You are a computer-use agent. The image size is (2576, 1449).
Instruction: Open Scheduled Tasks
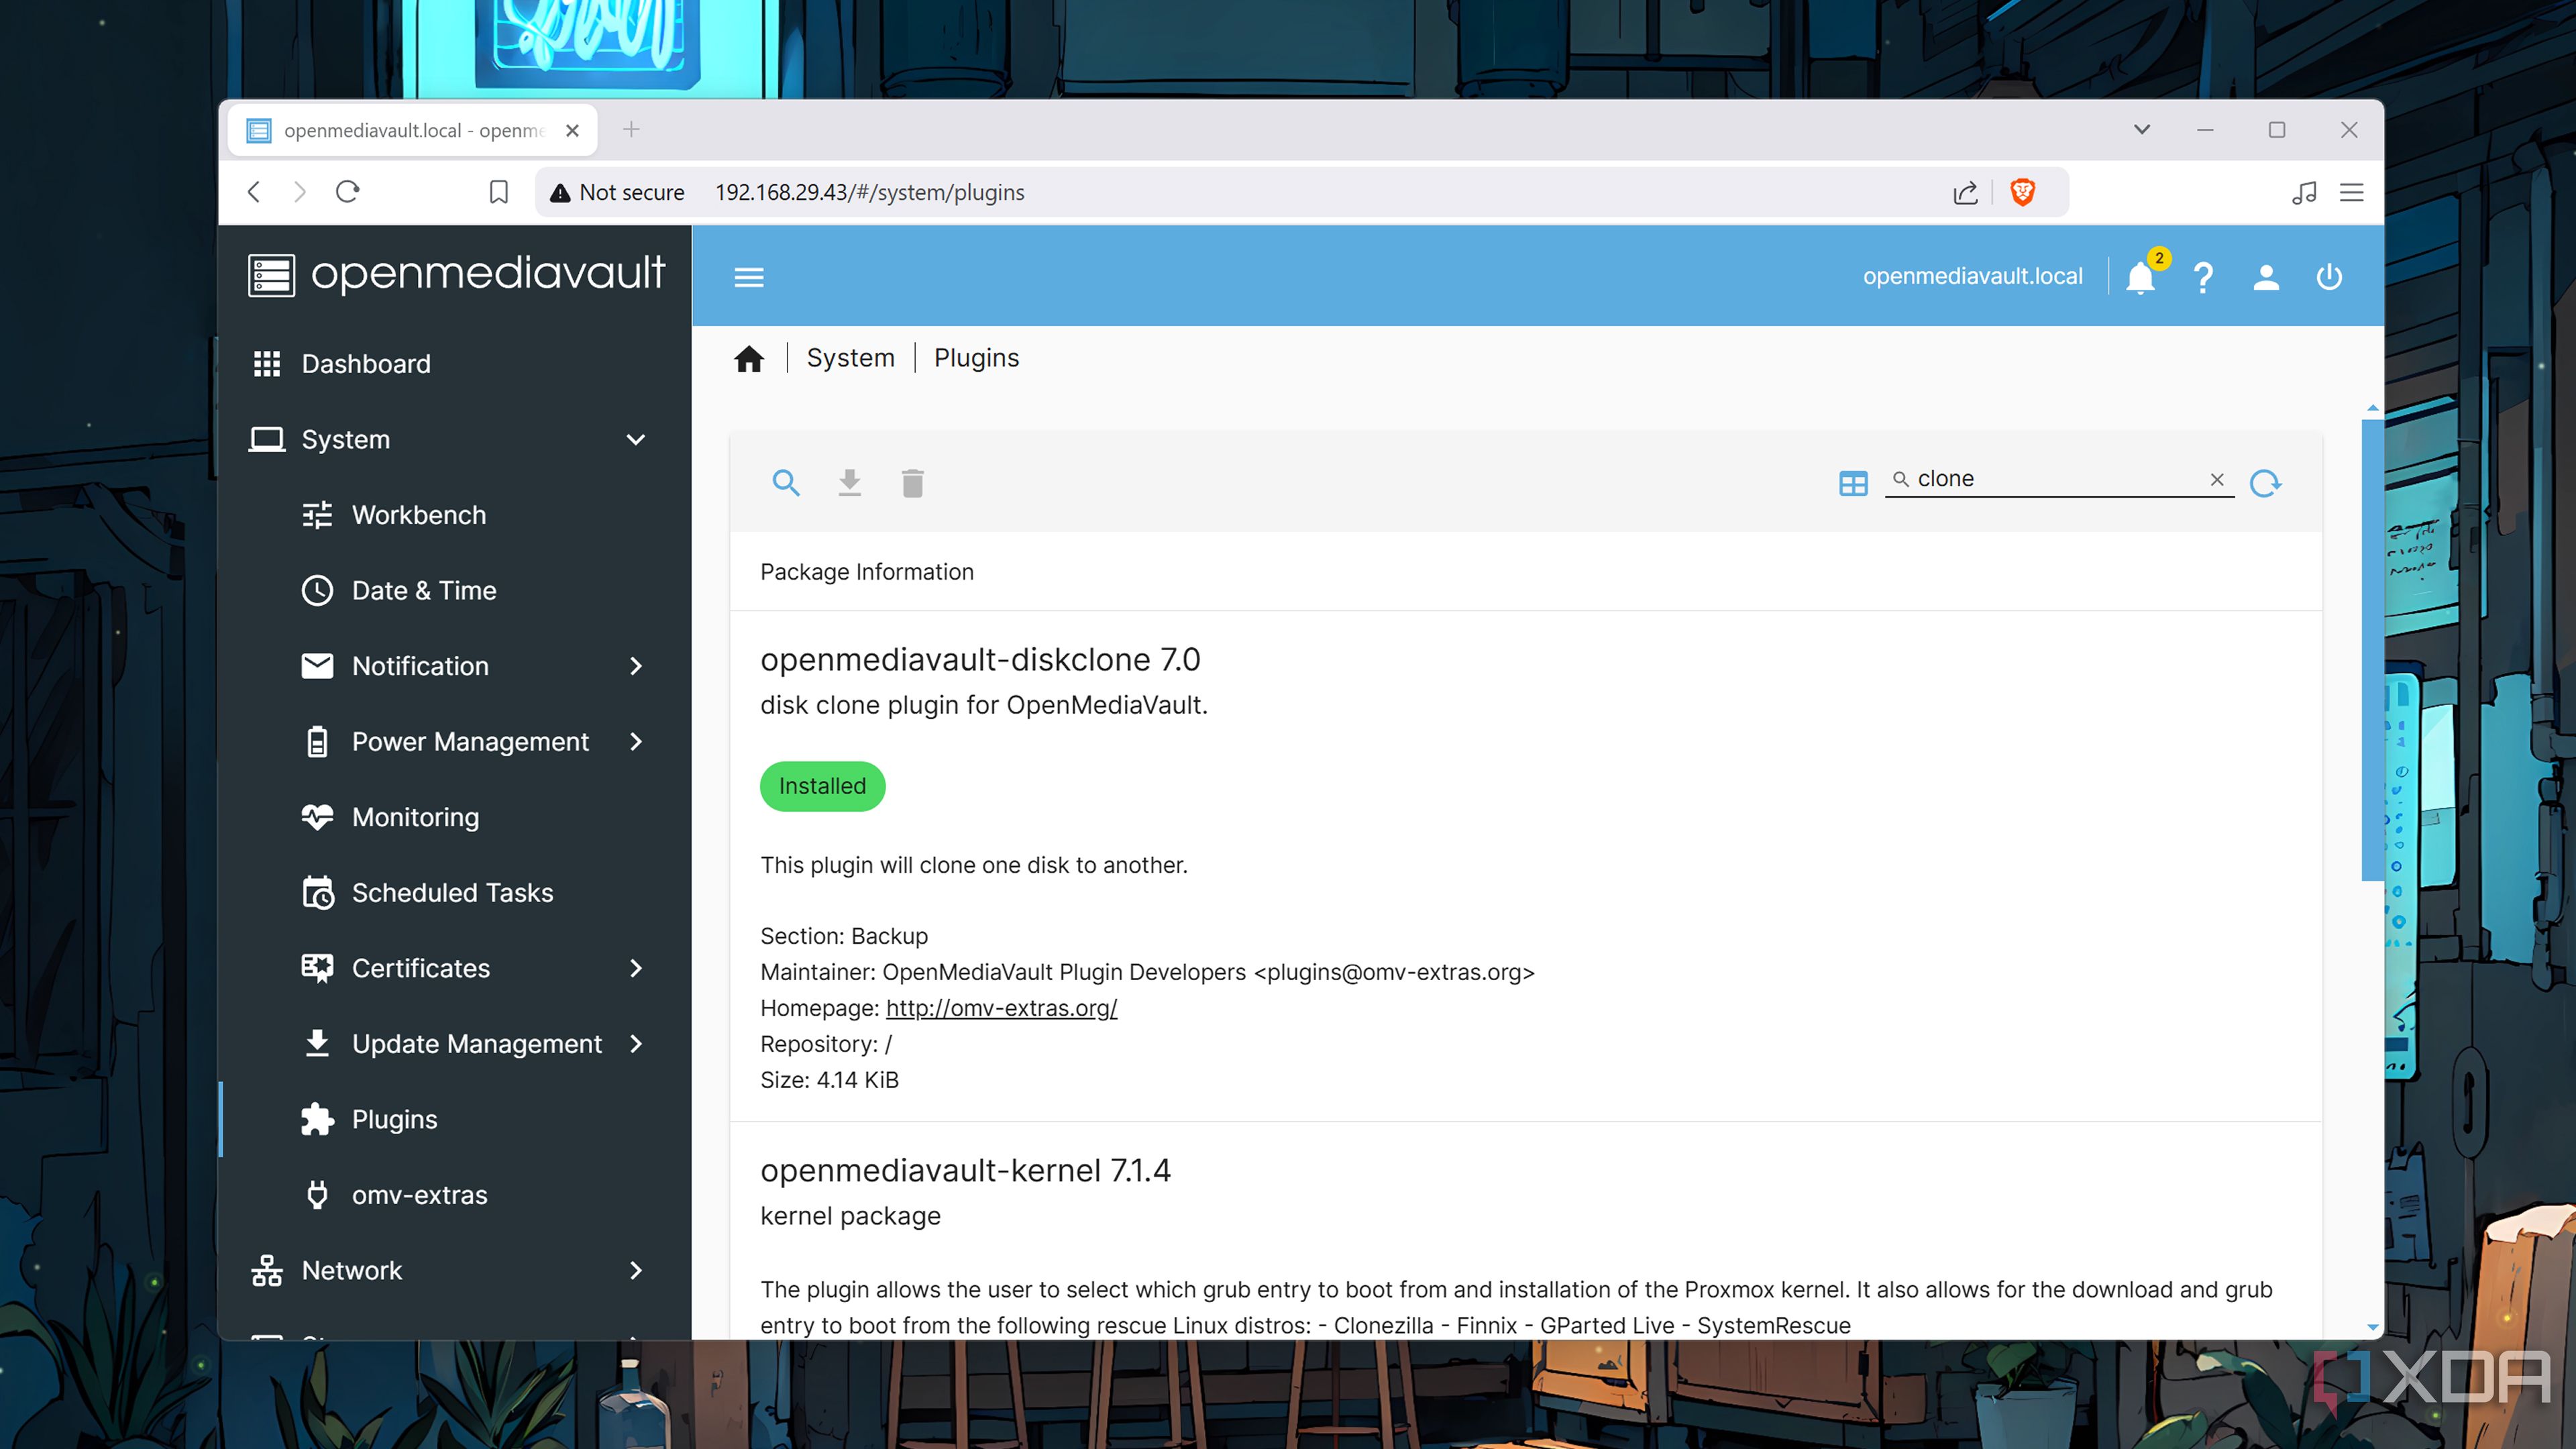point(455,893)
